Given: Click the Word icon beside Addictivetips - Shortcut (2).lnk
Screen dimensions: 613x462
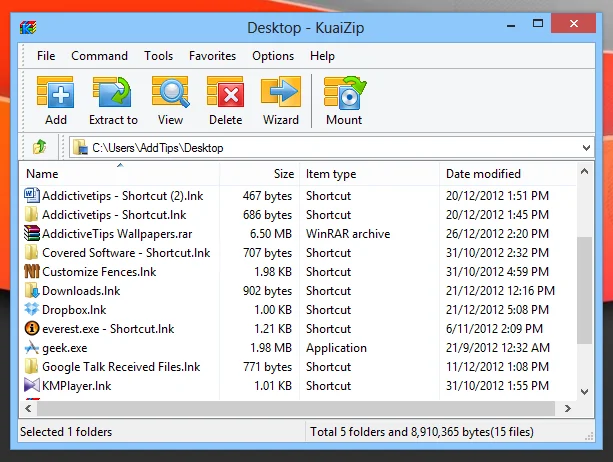Looking at the screenshot, I should [32, 195].
